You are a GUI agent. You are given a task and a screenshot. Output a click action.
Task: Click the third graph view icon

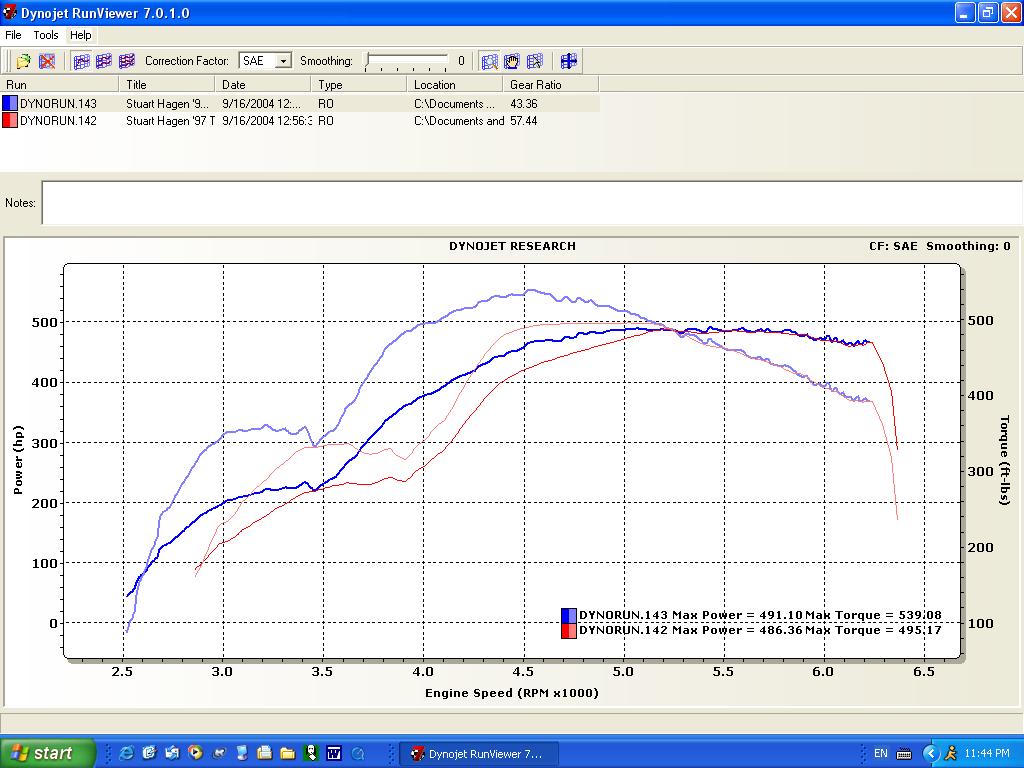pyautogui.click(x=124, y=61)
